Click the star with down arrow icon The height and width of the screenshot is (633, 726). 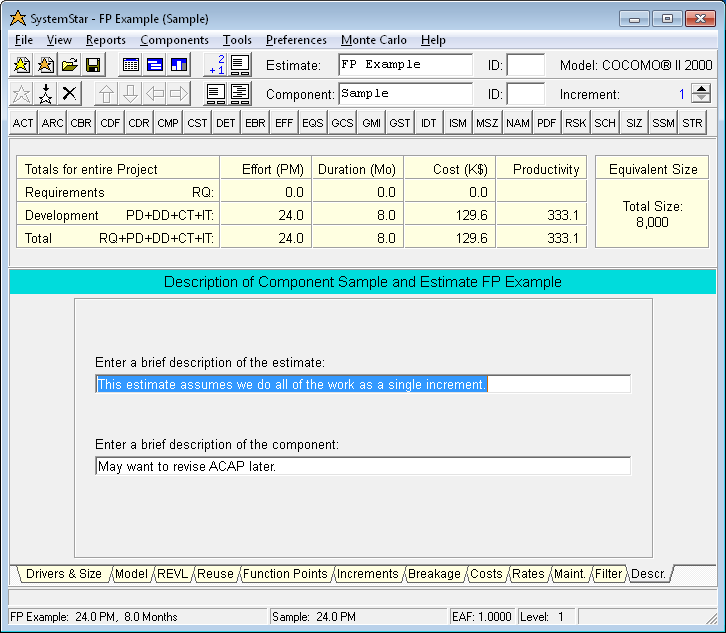pyautogui.click(x=45, y=94)
